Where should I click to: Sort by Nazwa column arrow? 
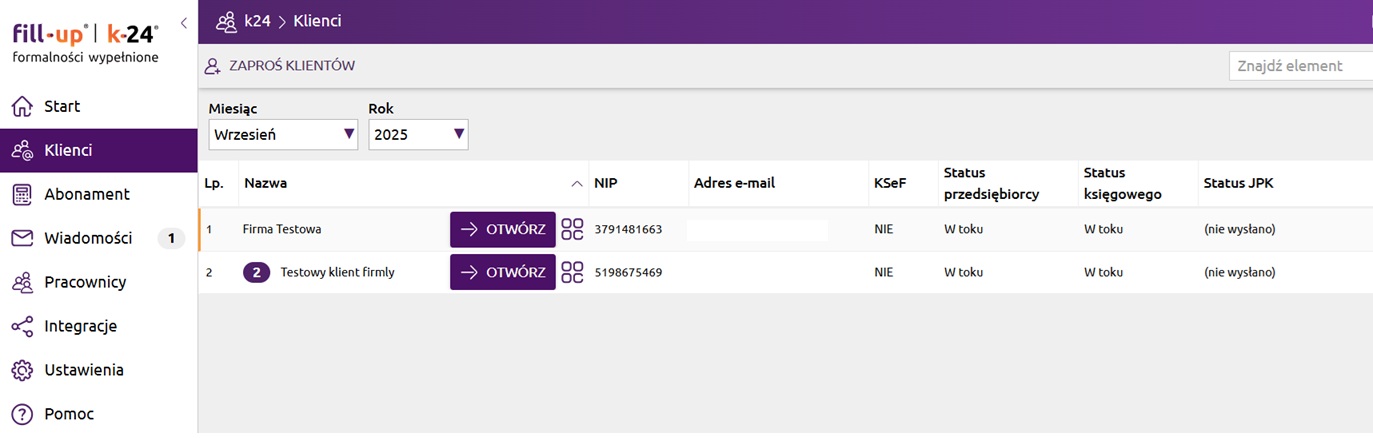(576, 184)
